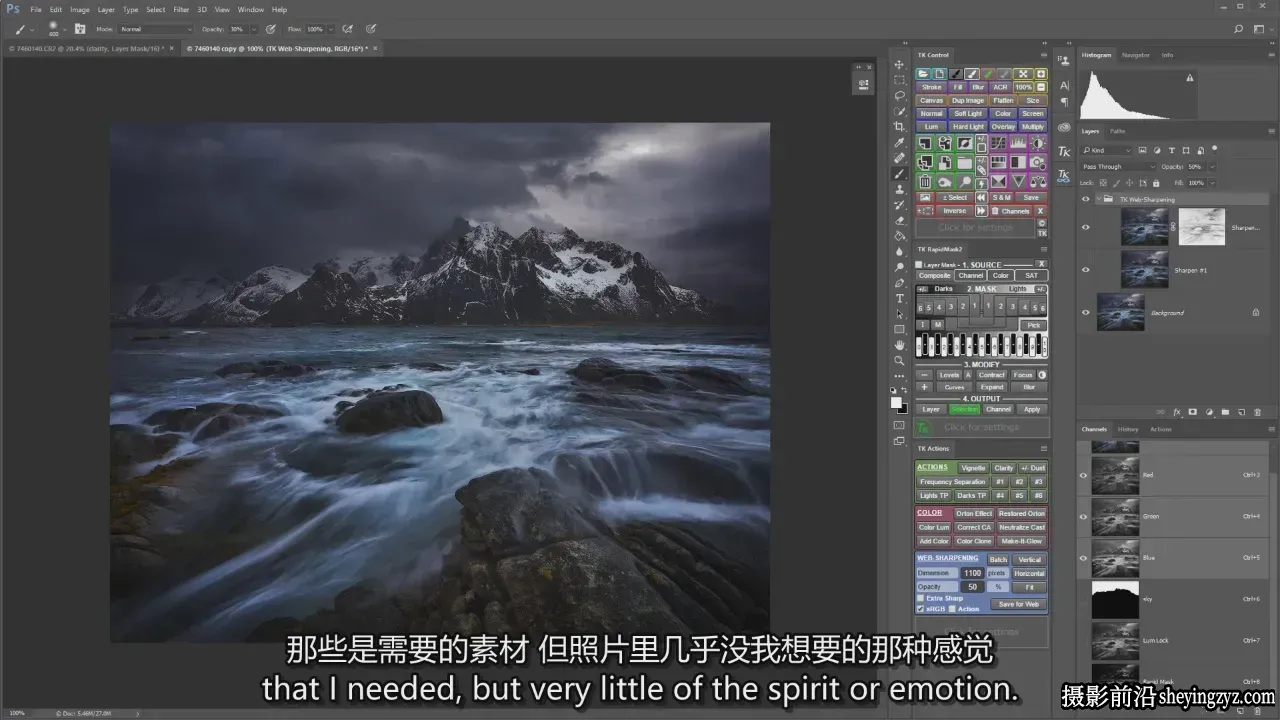Enable the Extra Sharp checkbox
The width and height of the screenshot is (1280, 720).
pyautogui.click(x=921, y=598)
